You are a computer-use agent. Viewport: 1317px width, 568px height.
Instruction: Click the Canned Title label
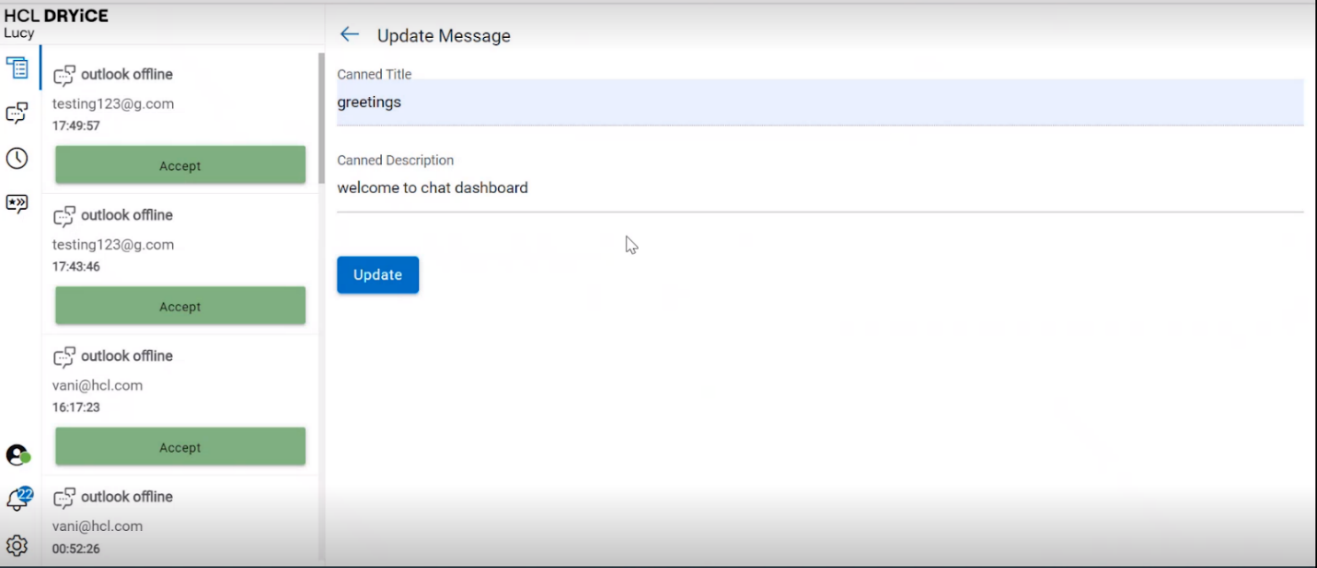pyautogui.click(x=374, y=74)
